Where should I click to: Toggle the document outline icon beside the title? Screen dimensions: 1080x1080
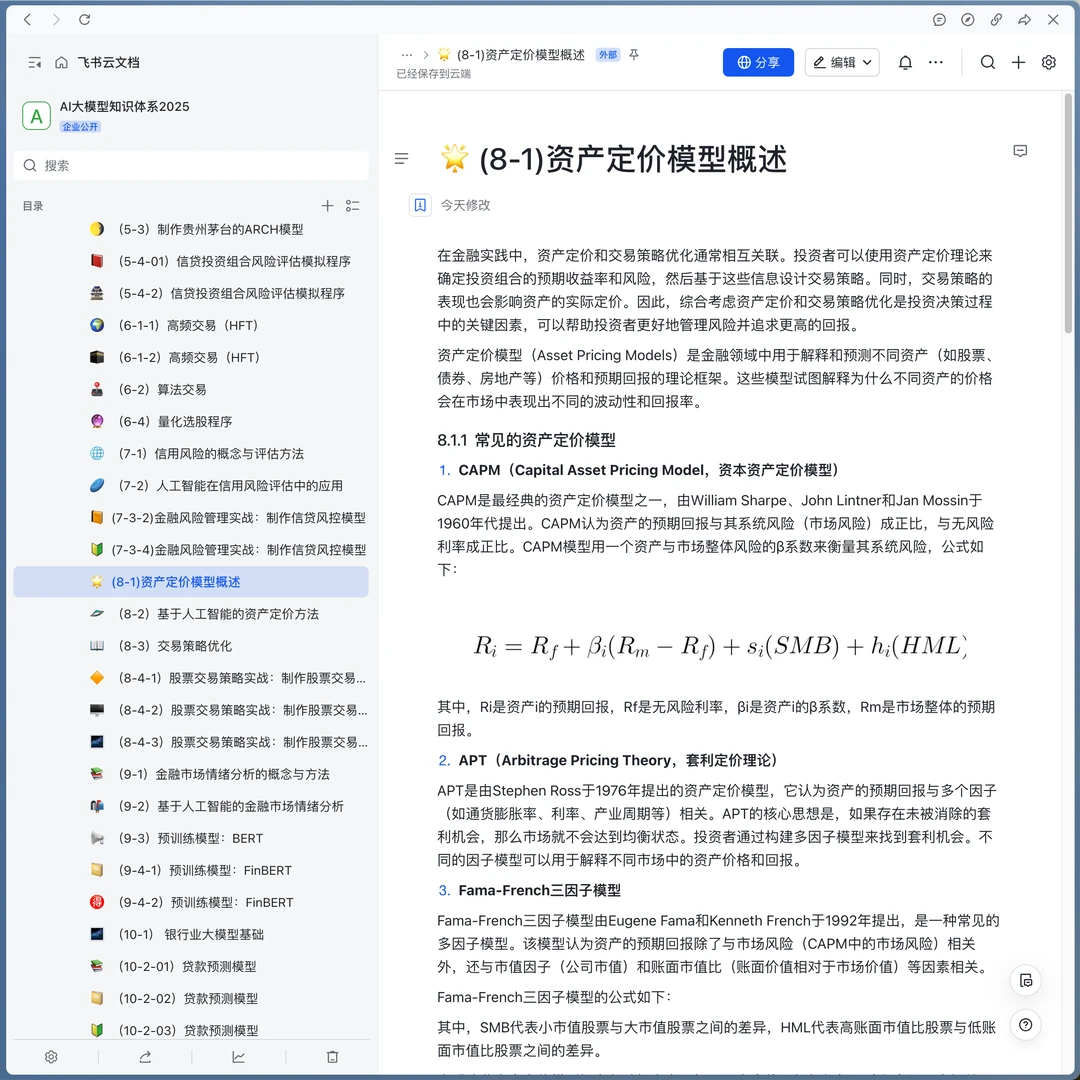tap(401, 158)
